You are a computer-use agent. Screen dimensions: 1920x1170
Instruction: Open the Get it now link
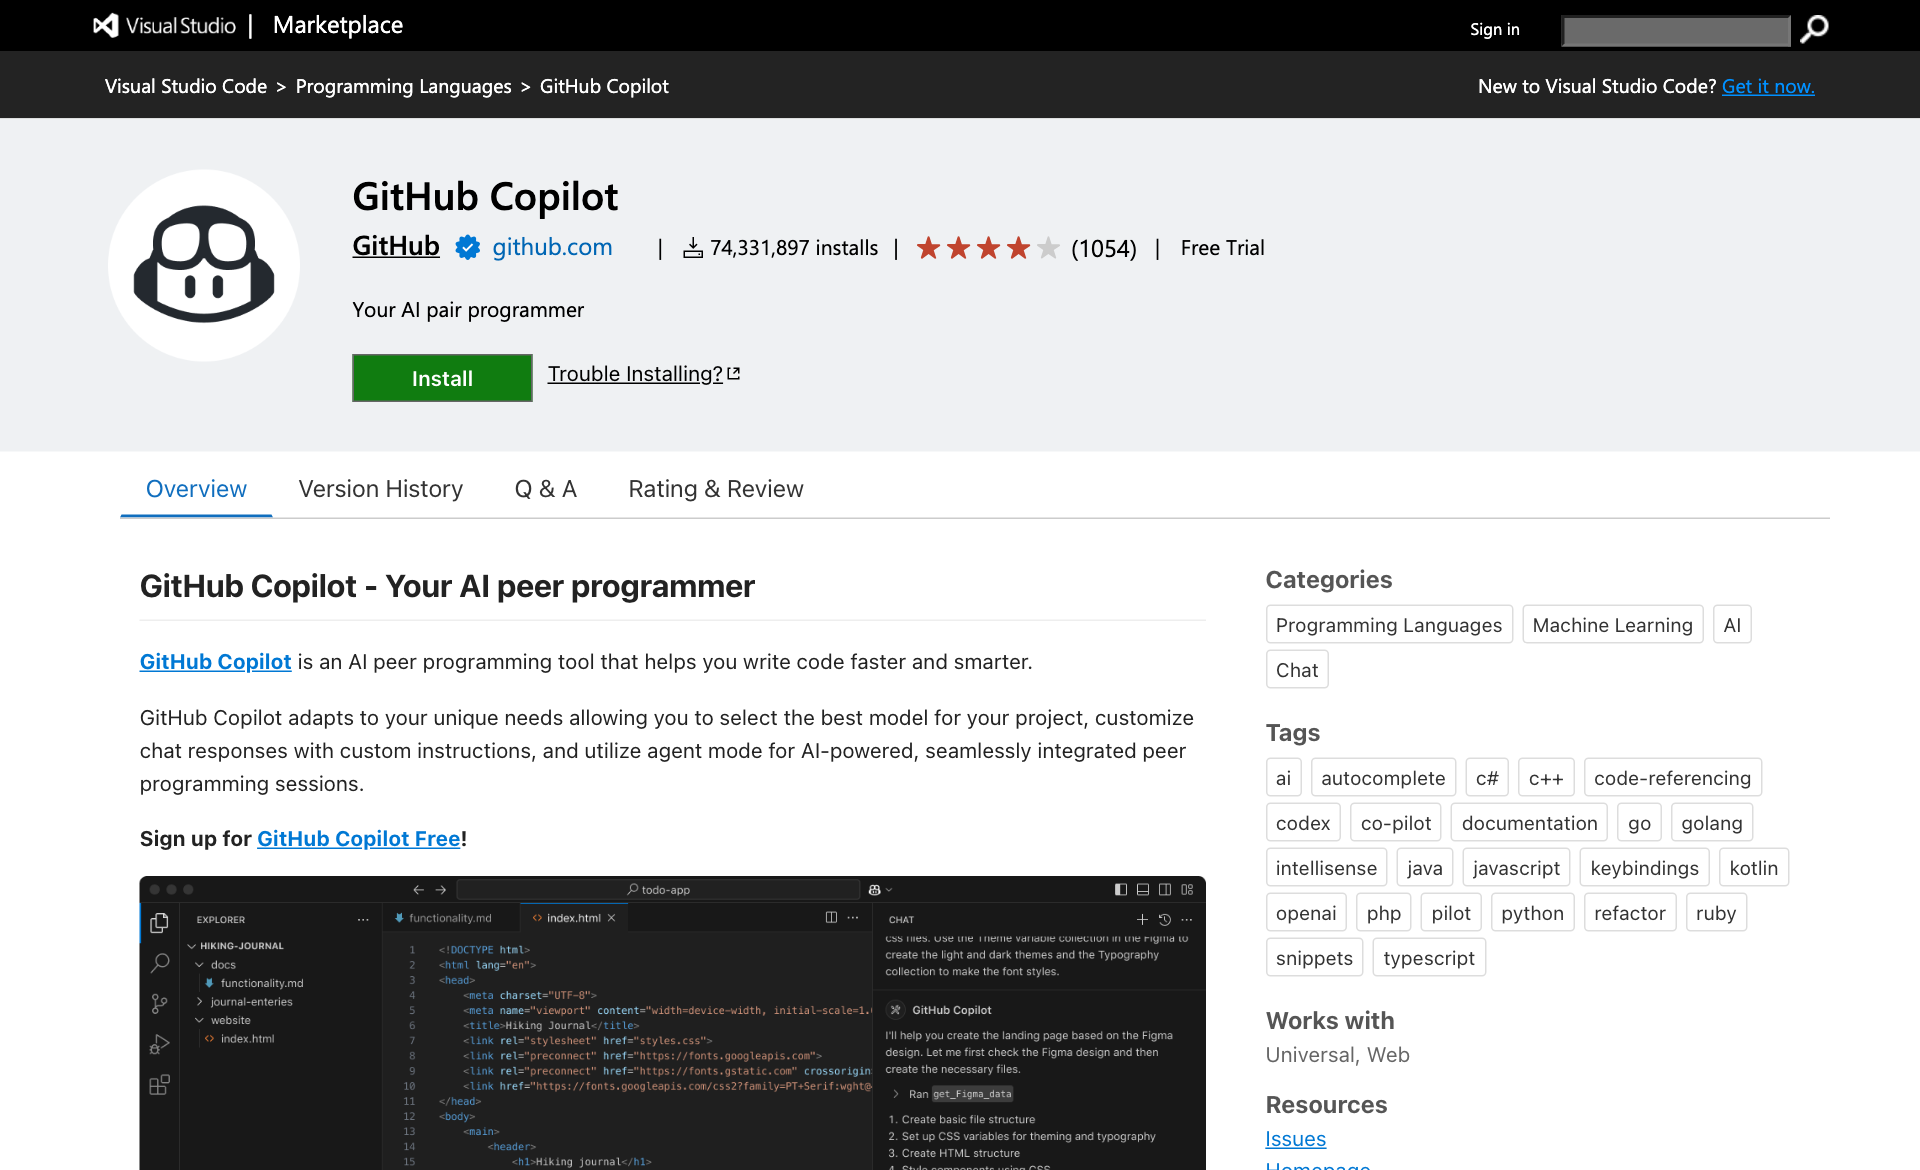point(1768,86)
